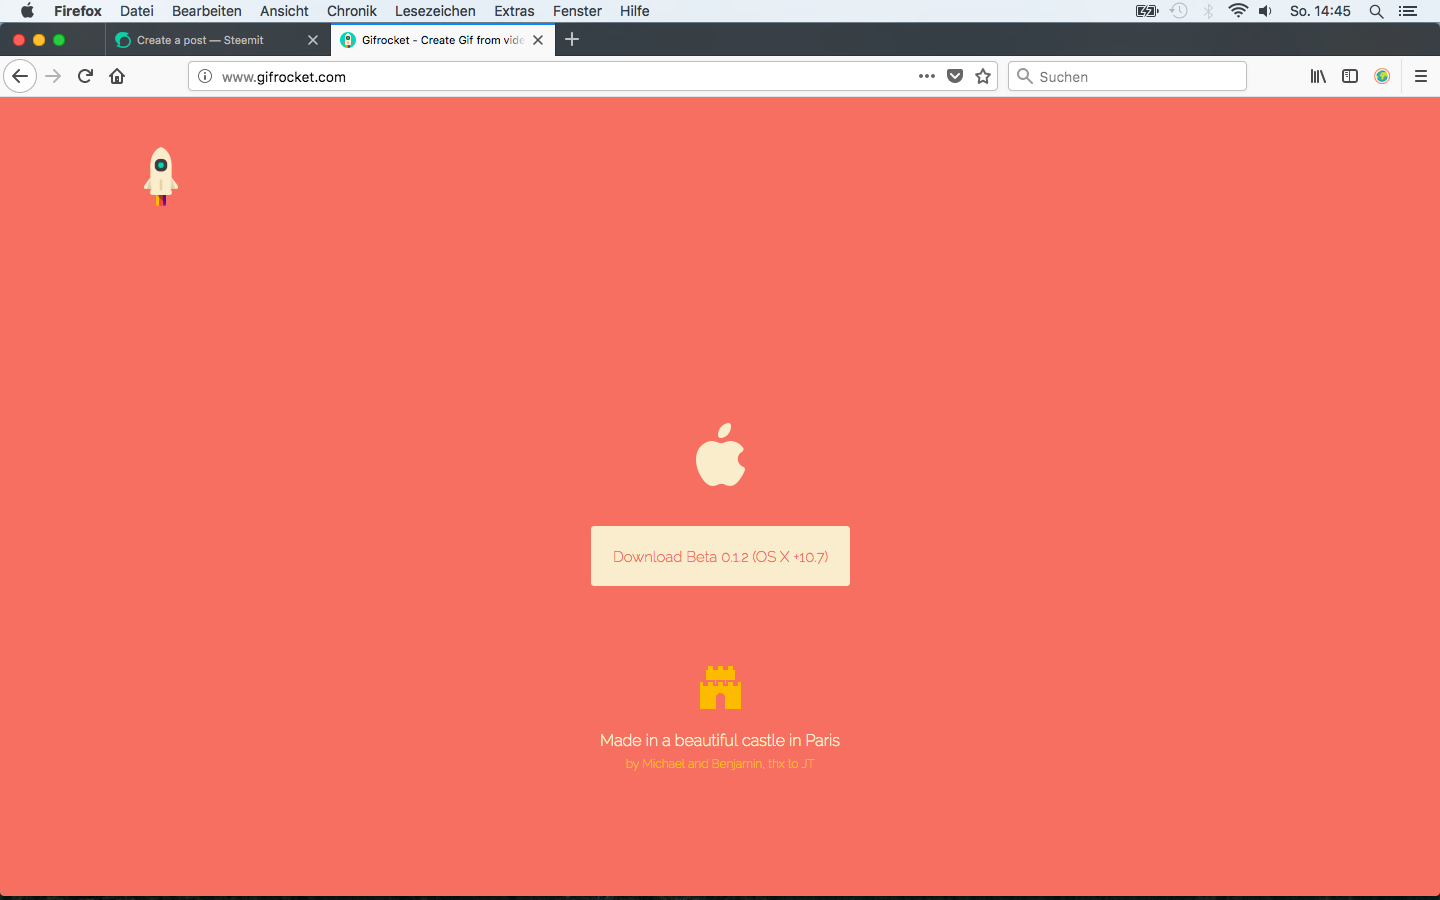The width and height of the screenshot is (1440, 900).
Task: Click the address bar URL www.gifrocket.com
Action: point(284,77)
